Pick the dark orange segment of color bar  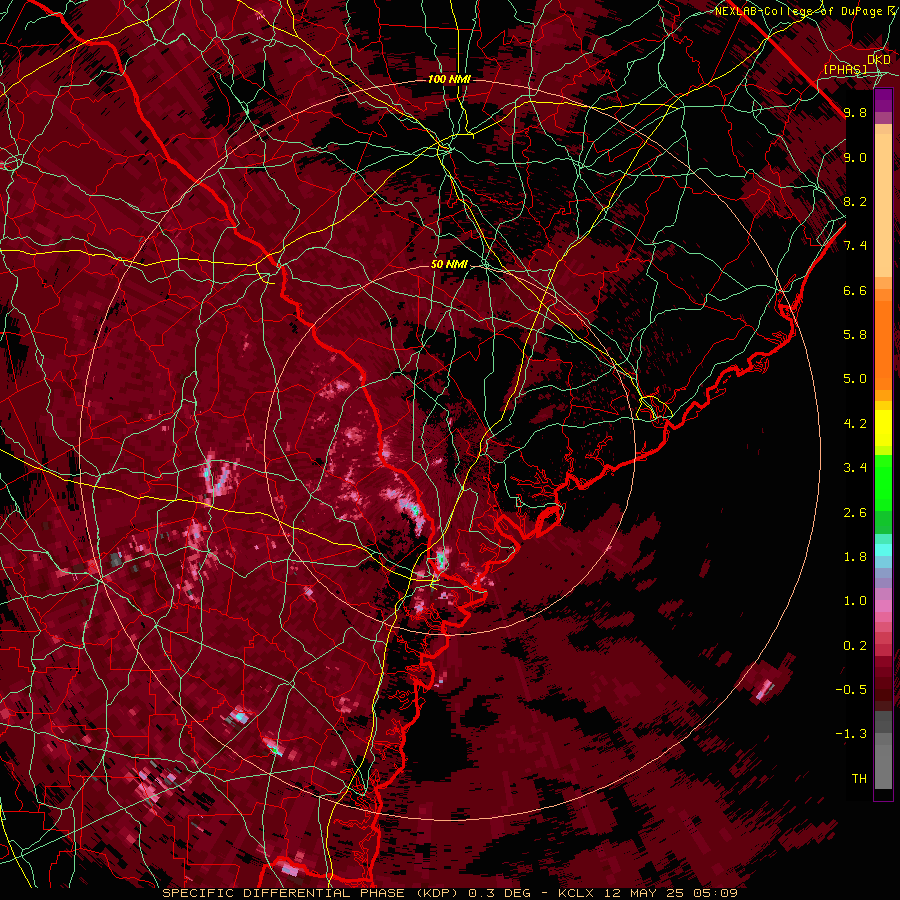click(x=883, y=344)
